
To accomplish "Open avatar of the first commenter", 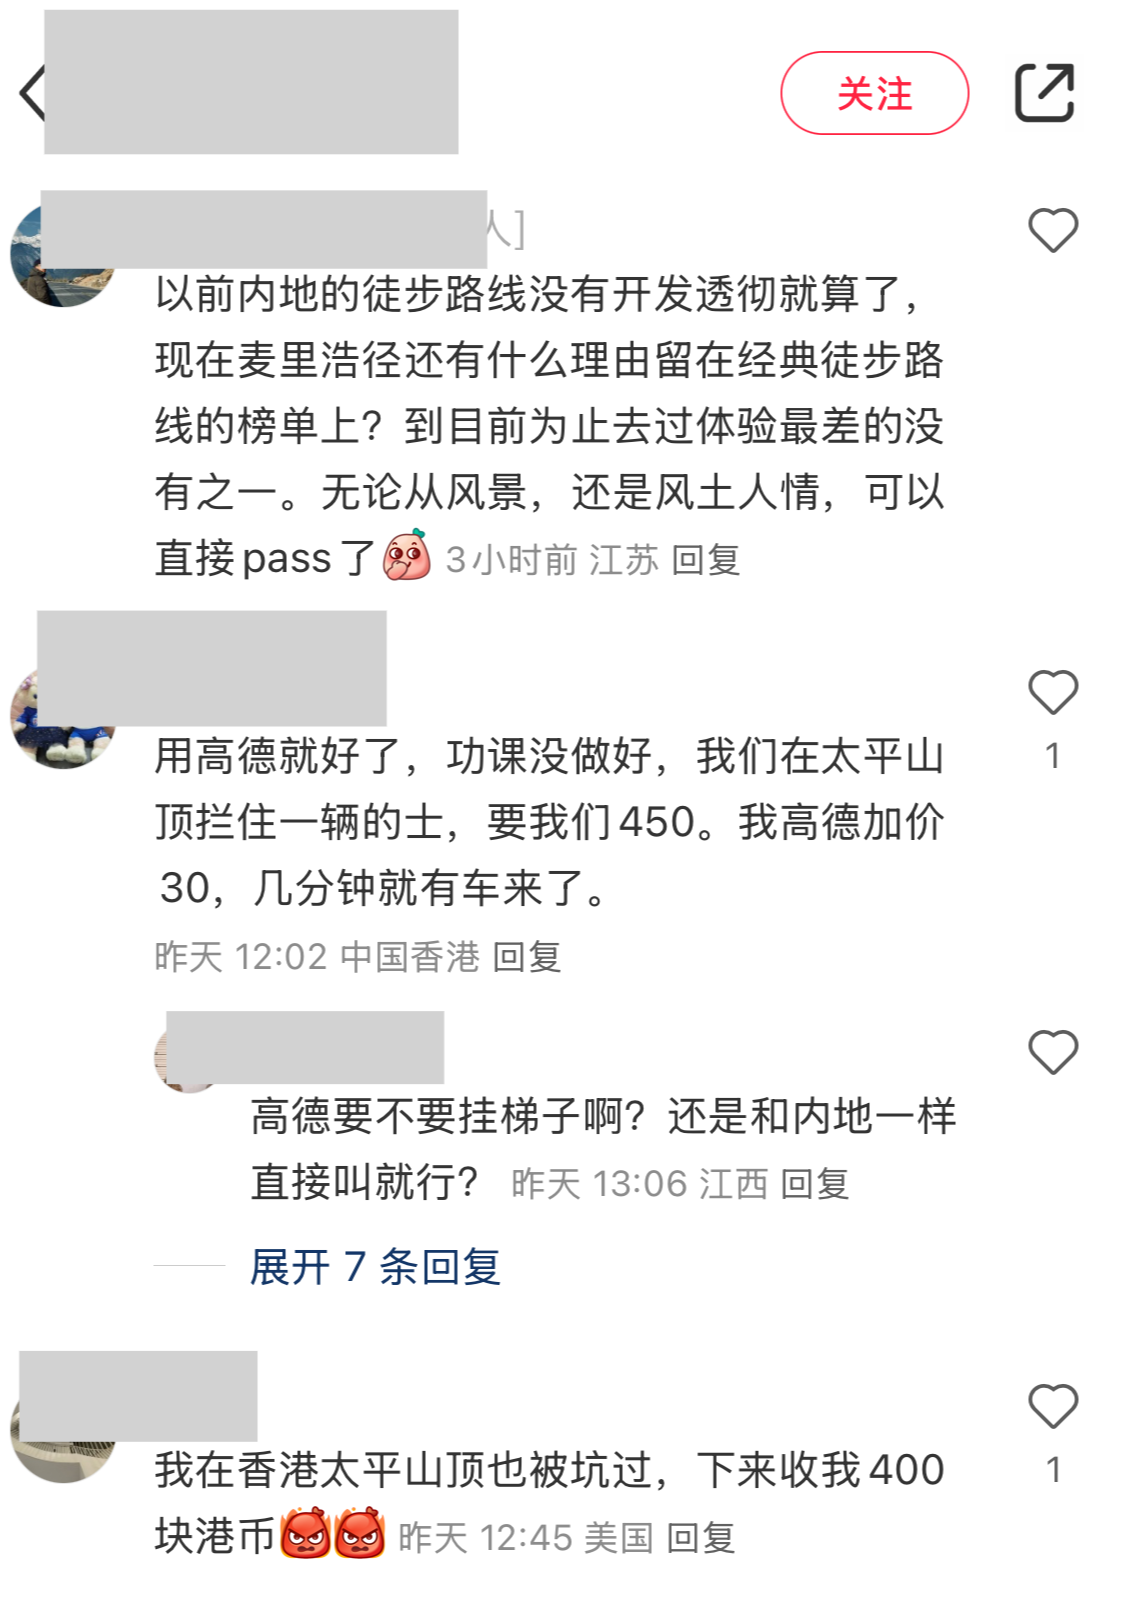I will click(62, 256).
